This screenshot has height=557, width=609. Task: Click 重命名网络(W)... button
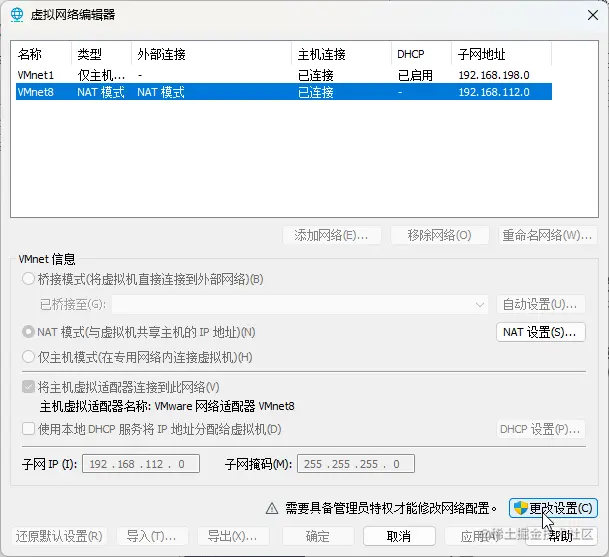coord(547,235)
